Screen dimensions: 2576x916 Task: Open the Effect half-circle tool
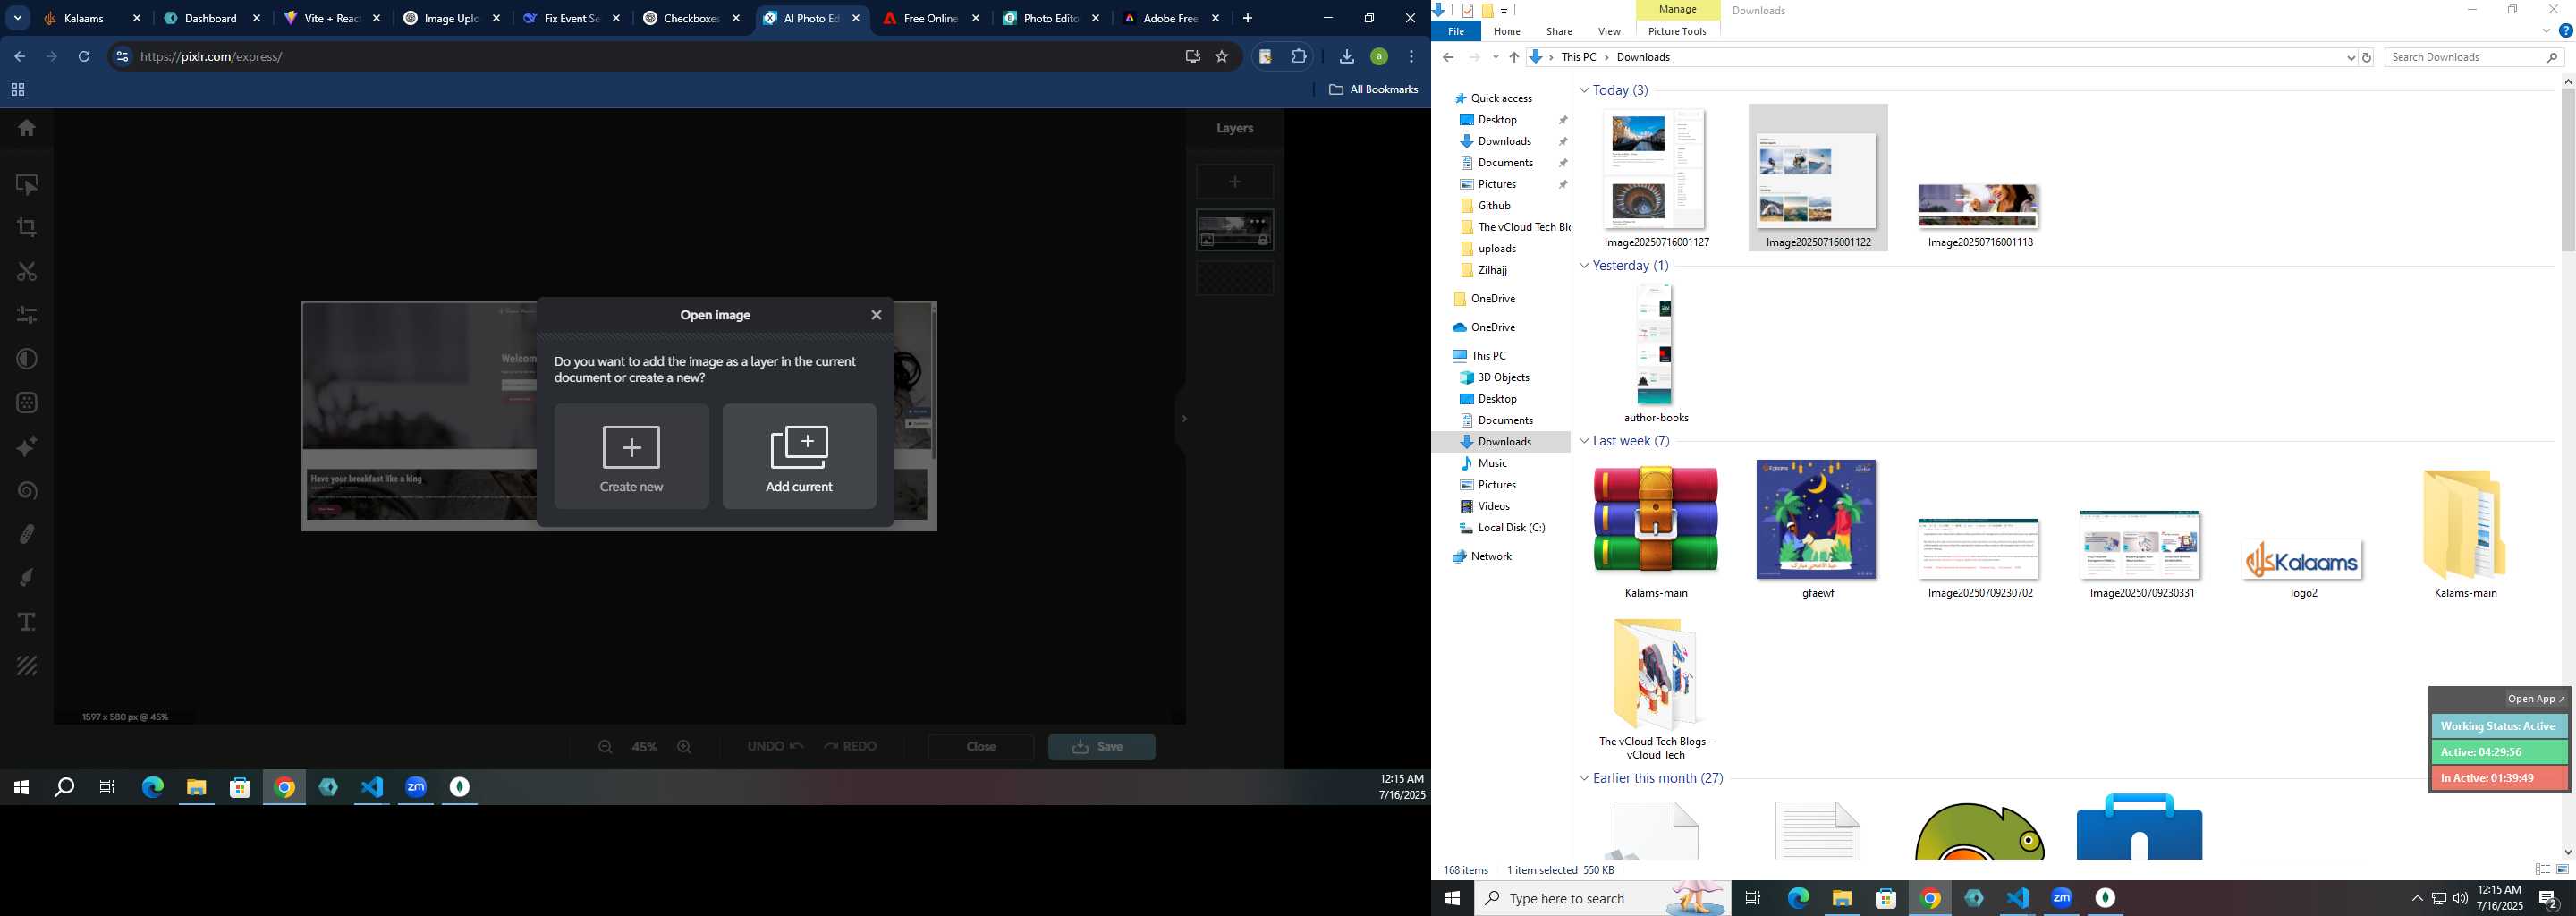27,359
